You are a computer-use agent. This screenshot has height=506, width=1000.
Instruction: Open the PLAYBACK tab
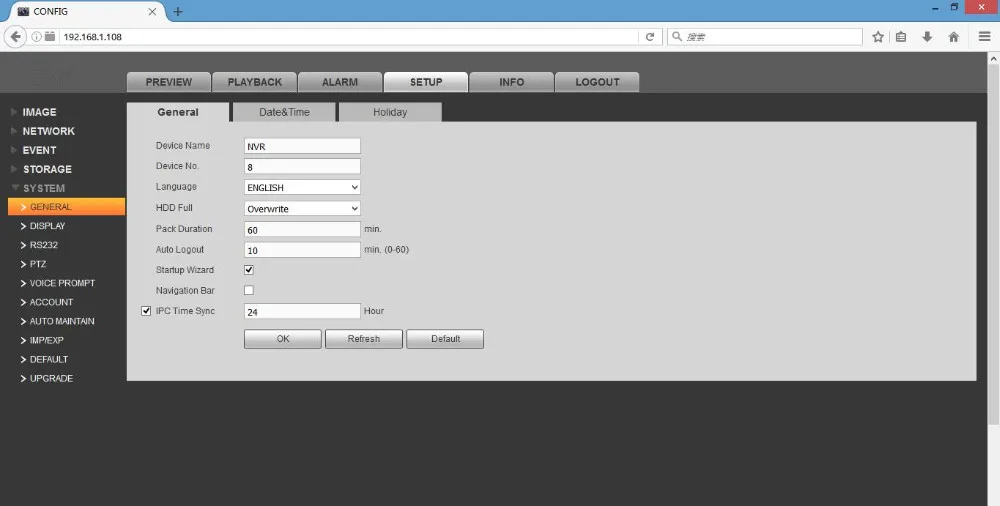[x=254, y=82]
